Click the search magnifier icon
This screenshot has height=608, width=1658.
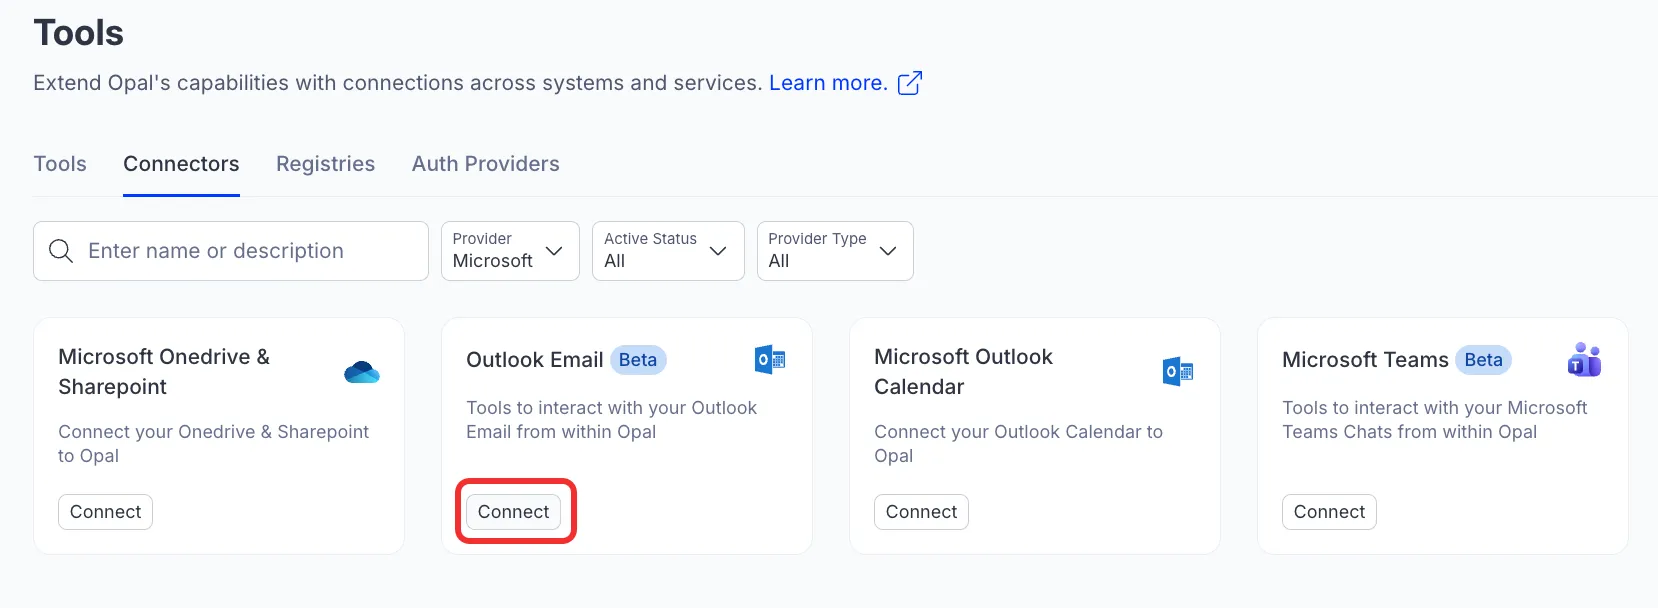[61, 251]
